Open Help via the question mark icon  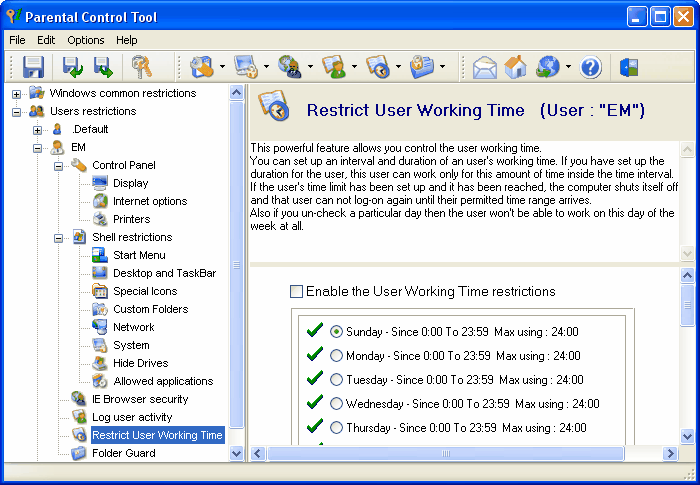pyautogui.click(x=590, y=67)
